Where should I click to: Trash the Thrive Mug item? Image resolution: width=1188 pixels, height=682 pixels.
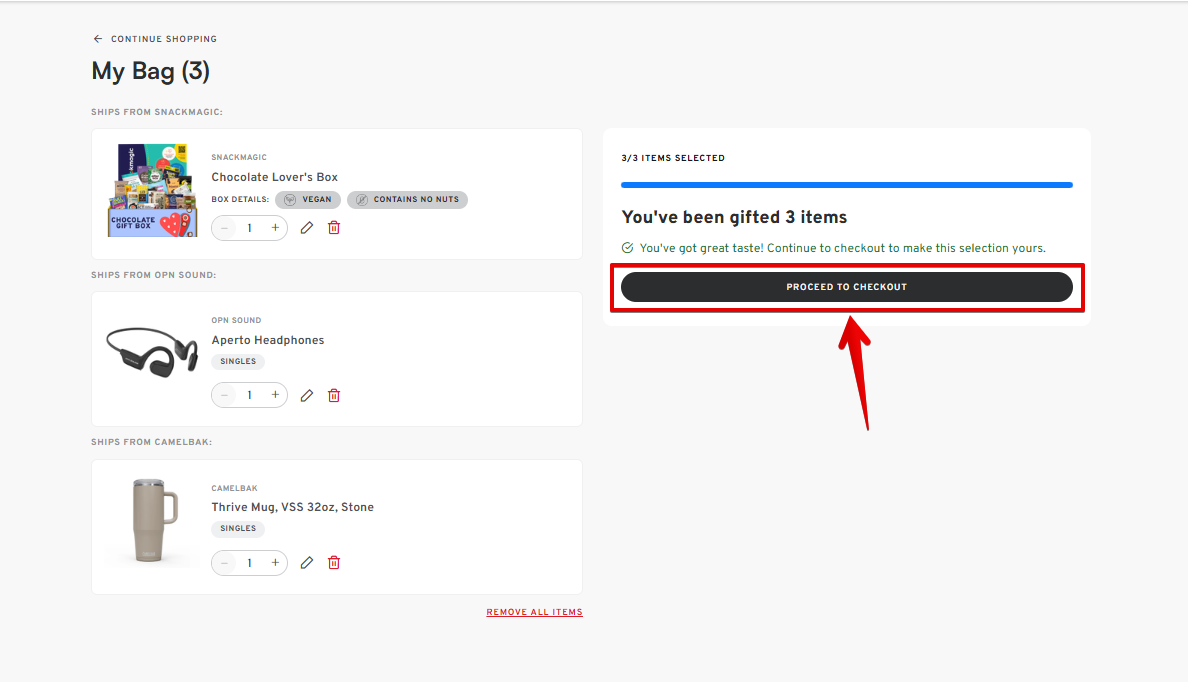(x=334, y=563)
